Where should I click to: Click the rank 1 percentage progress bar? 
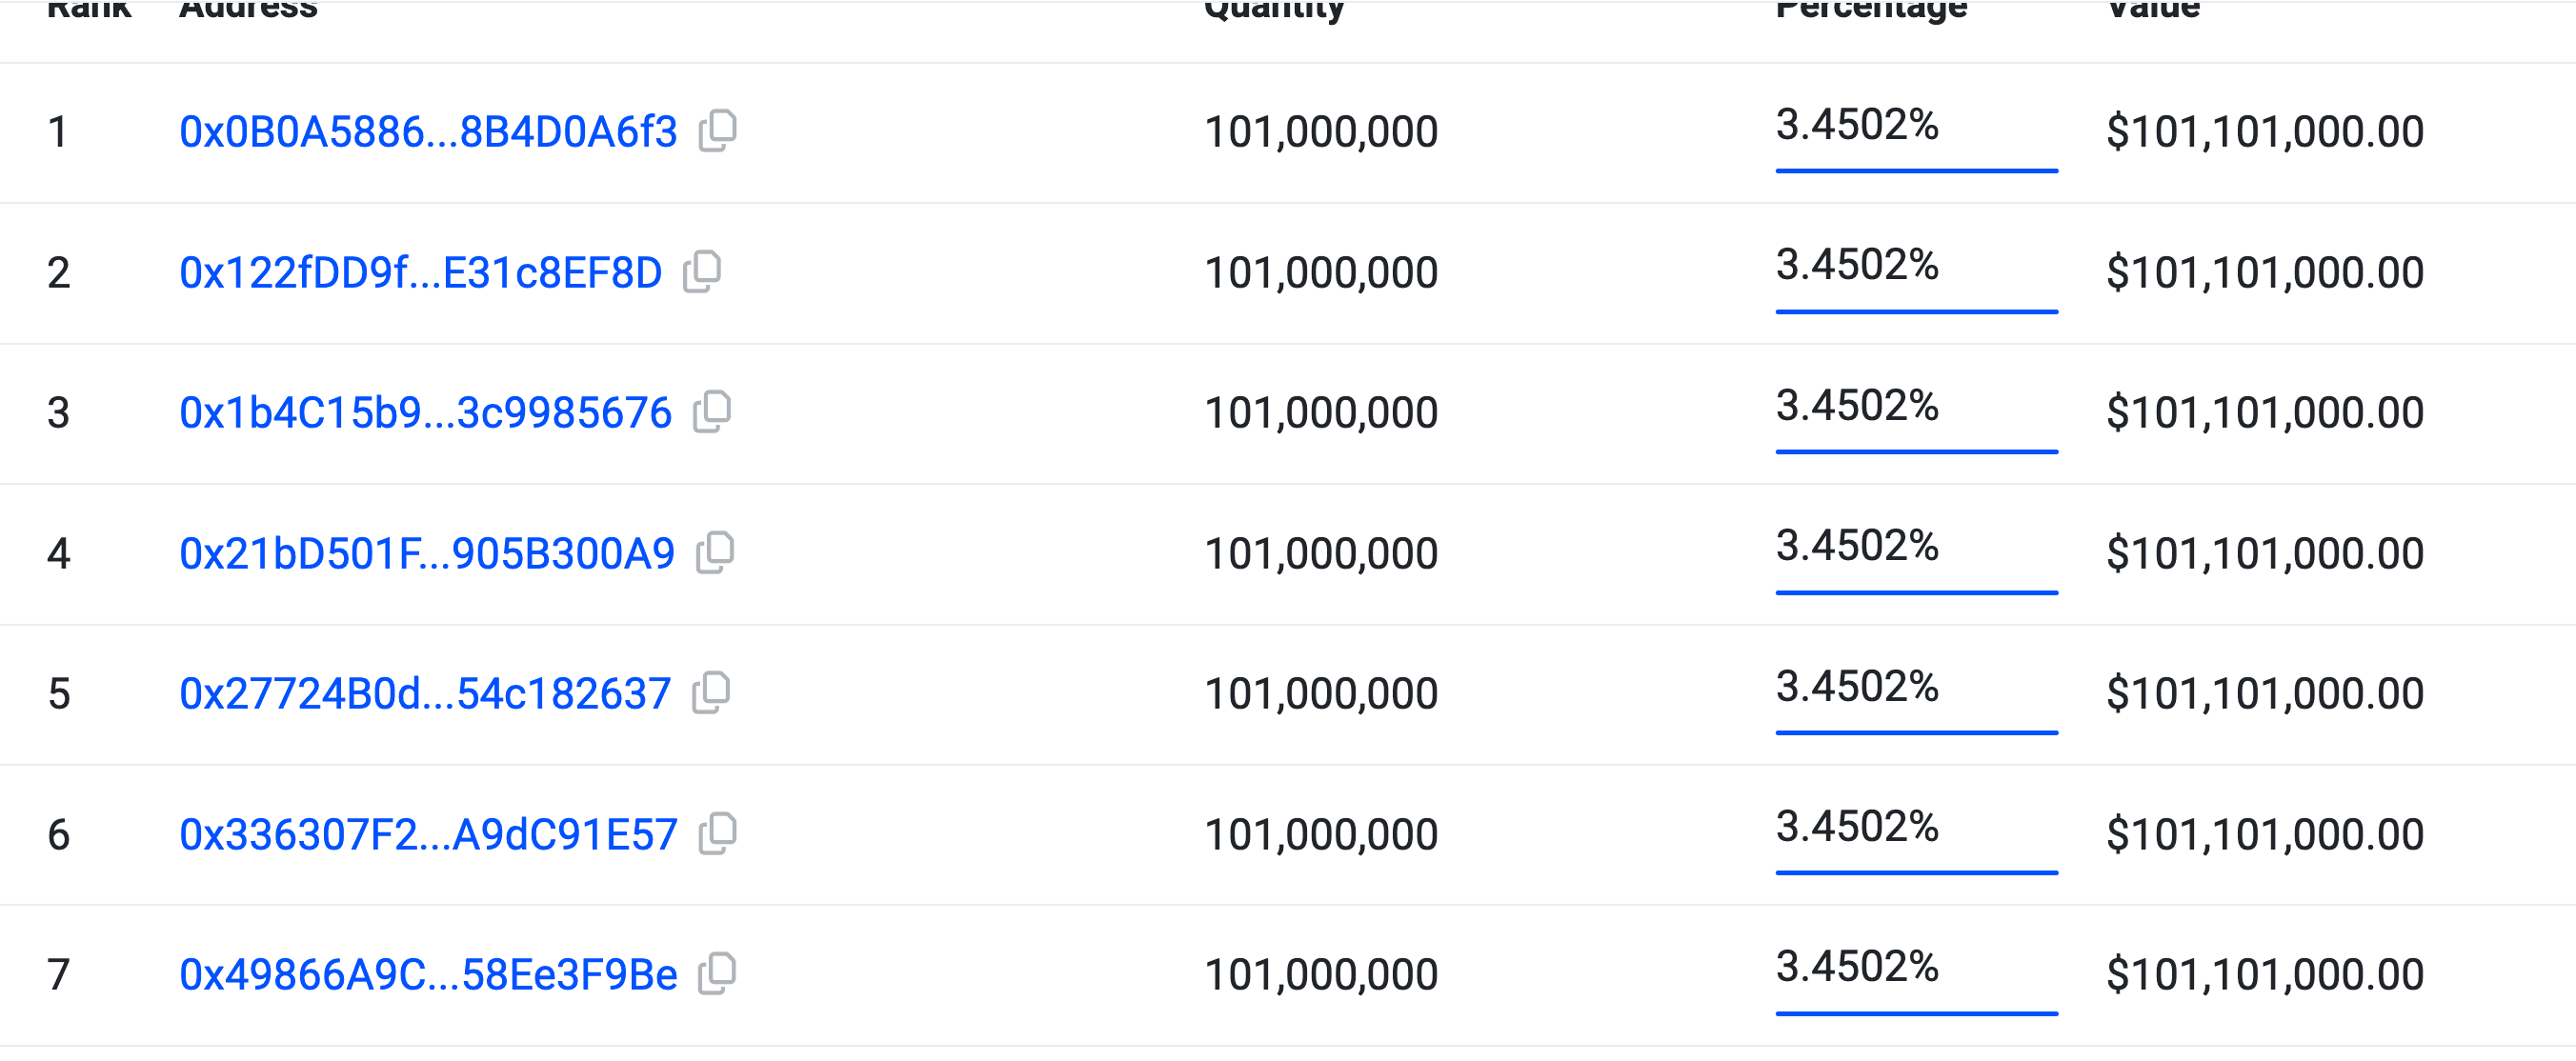pyautogui.click(x=1916, y=171)
